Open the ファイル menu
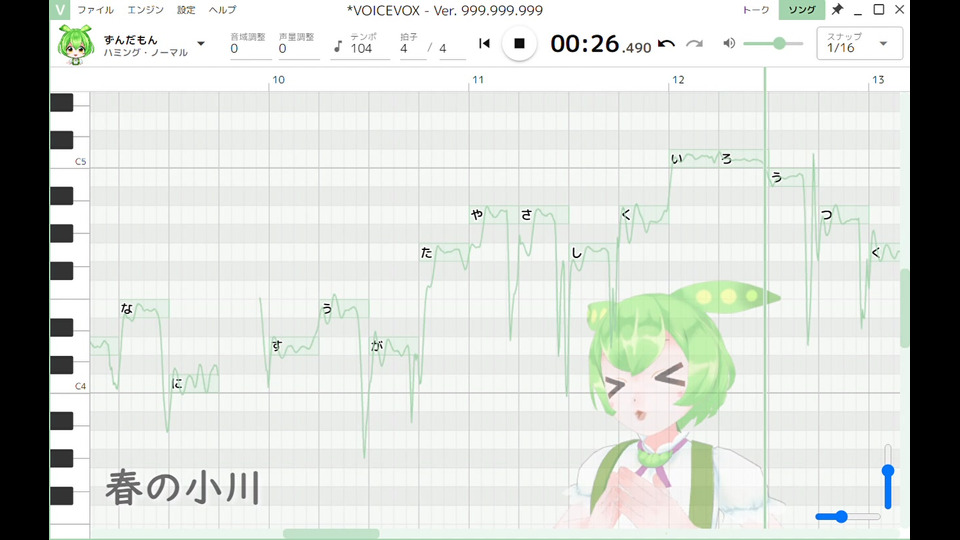 click(x=96, y=10)
